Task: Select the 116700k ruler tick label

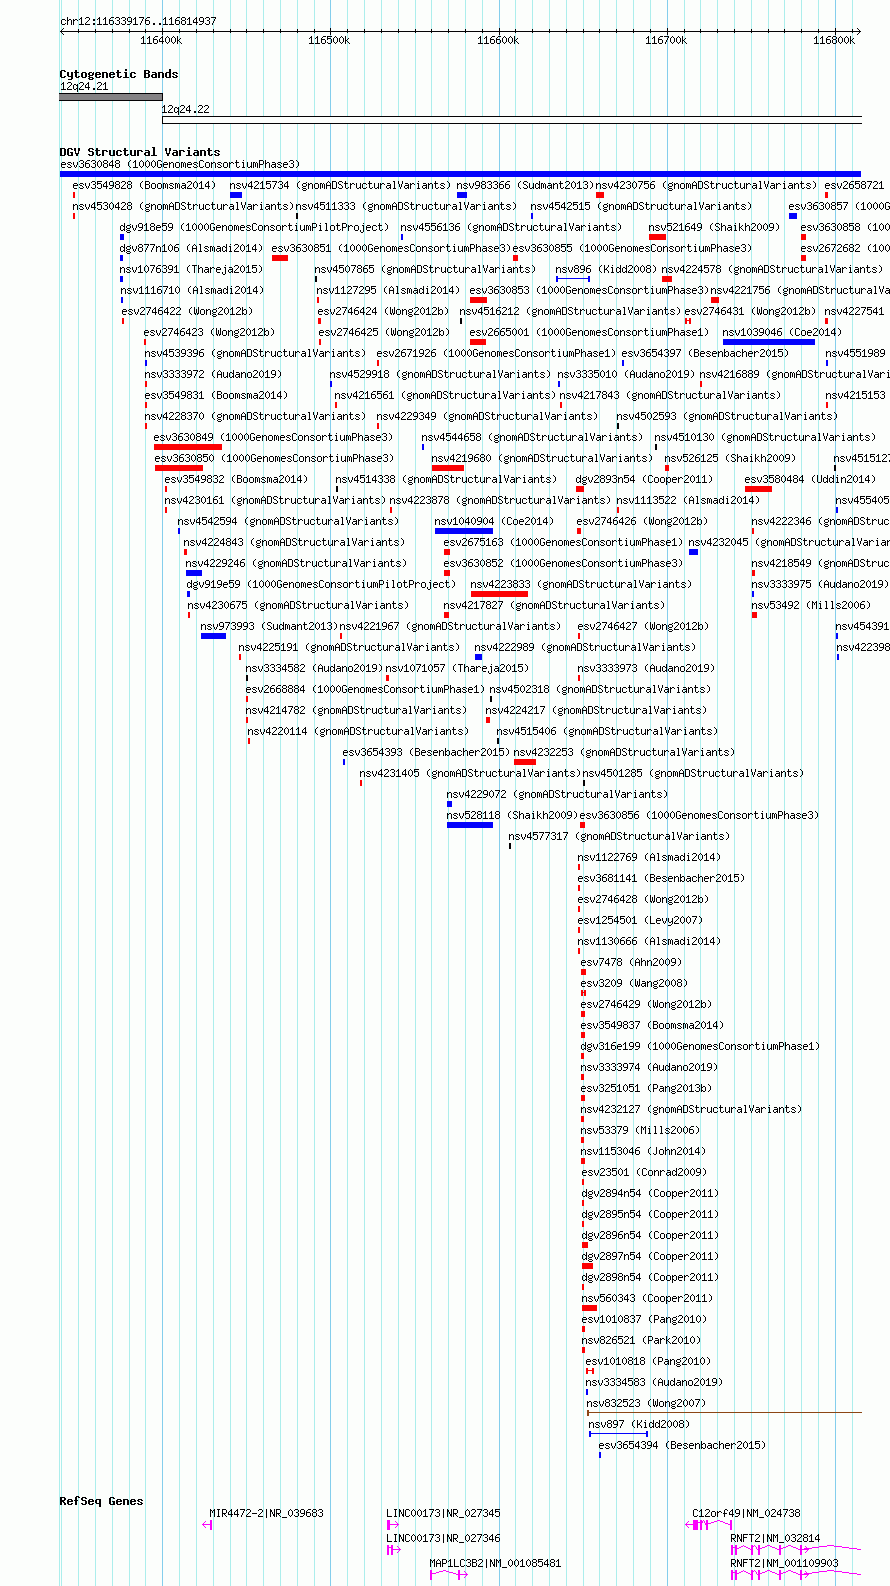Action: point(666,40)
